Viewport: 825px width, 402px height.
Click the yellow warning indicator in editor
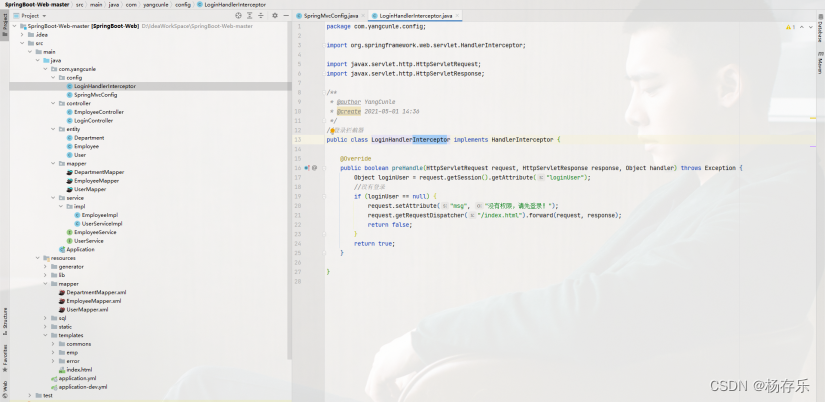pyautogui.click(x=790, y=27)
